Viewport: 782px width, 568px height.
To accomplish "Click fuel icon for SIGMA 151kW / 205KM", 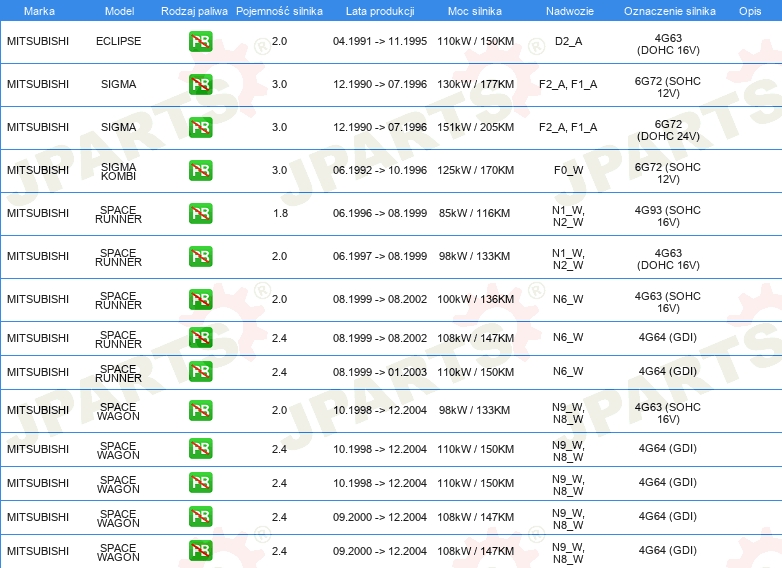I will pos(200,127).
